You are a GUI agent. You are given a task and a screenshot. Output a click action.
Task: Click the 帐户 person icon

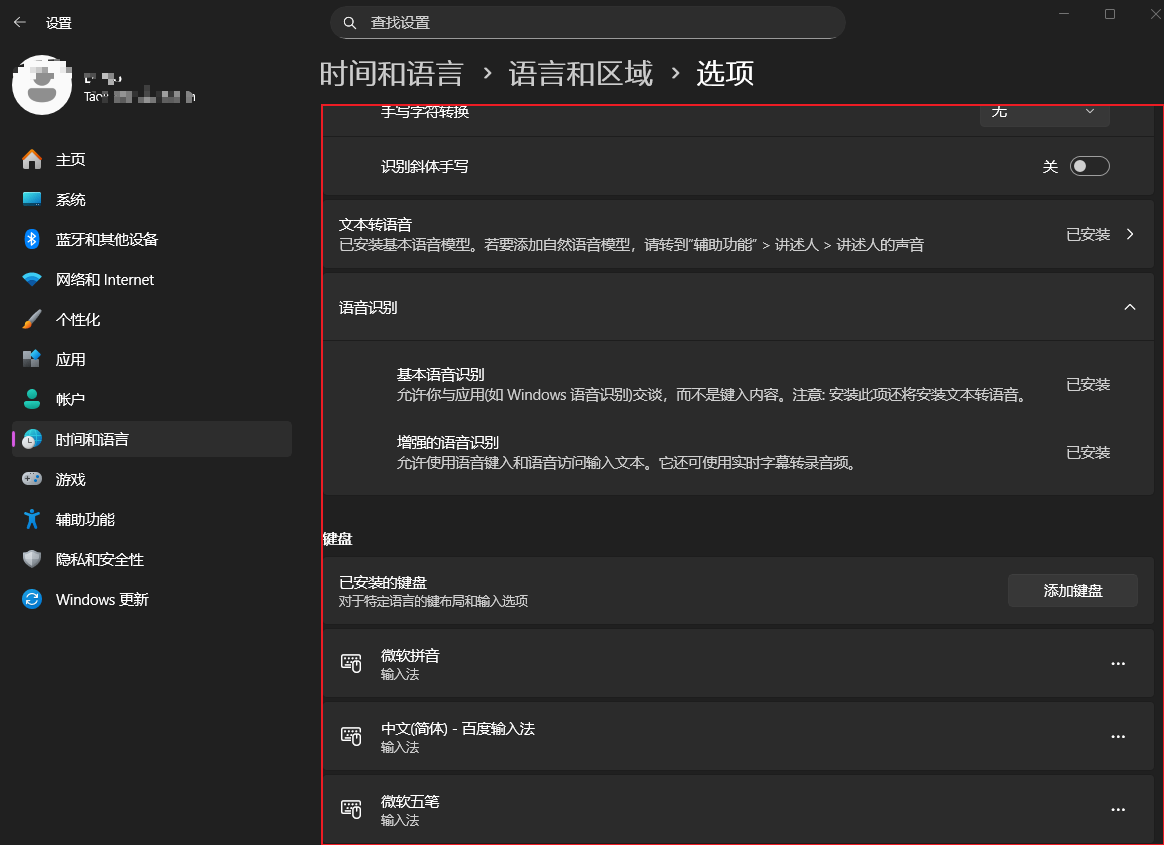(x=32, y=399)
